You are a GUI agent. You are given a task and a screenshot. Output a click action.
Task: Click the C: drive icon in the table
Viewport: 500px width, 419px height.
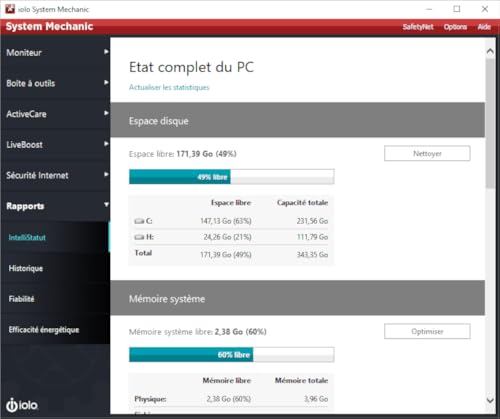click(139, 221)
